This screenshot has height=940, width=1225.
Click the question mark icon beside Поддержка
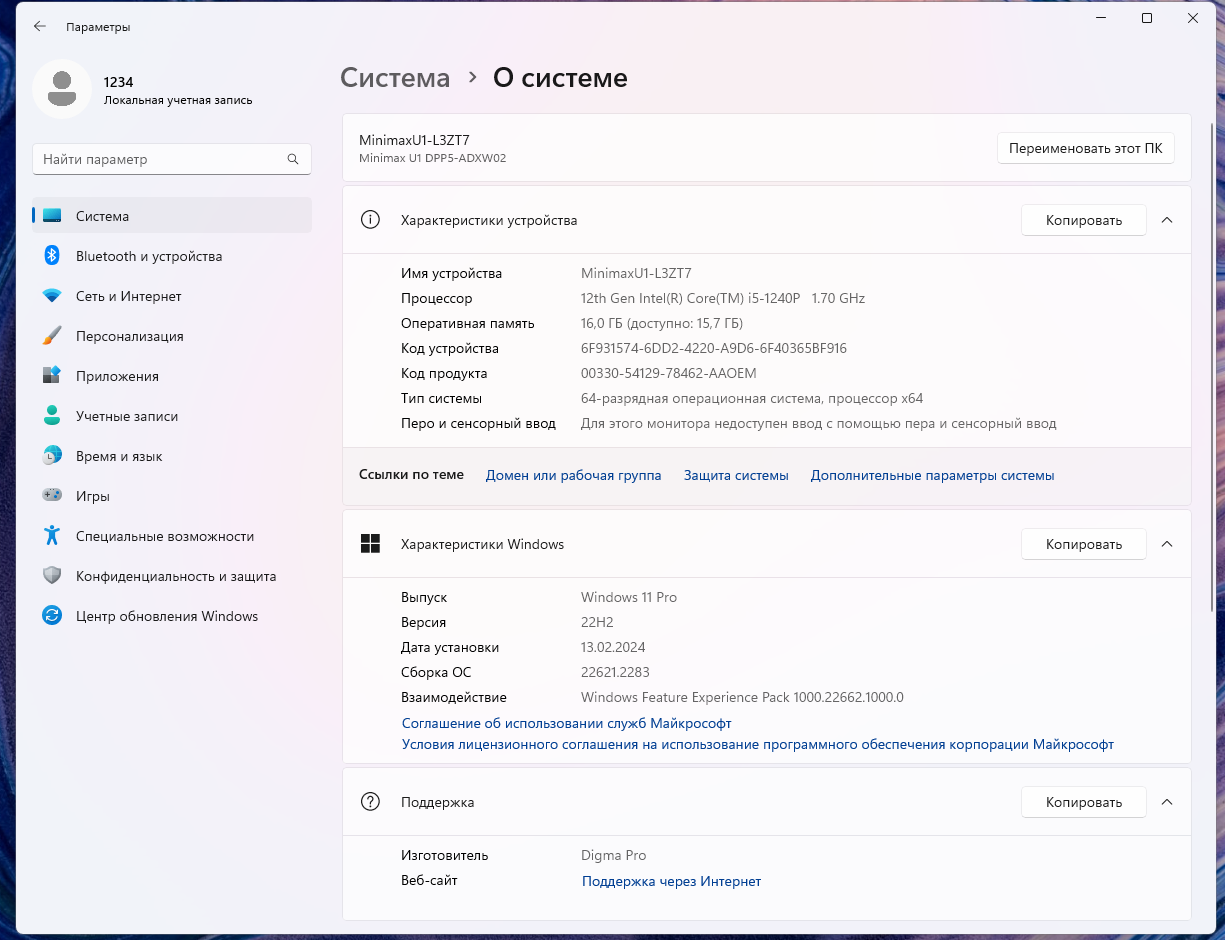[370, 802]
